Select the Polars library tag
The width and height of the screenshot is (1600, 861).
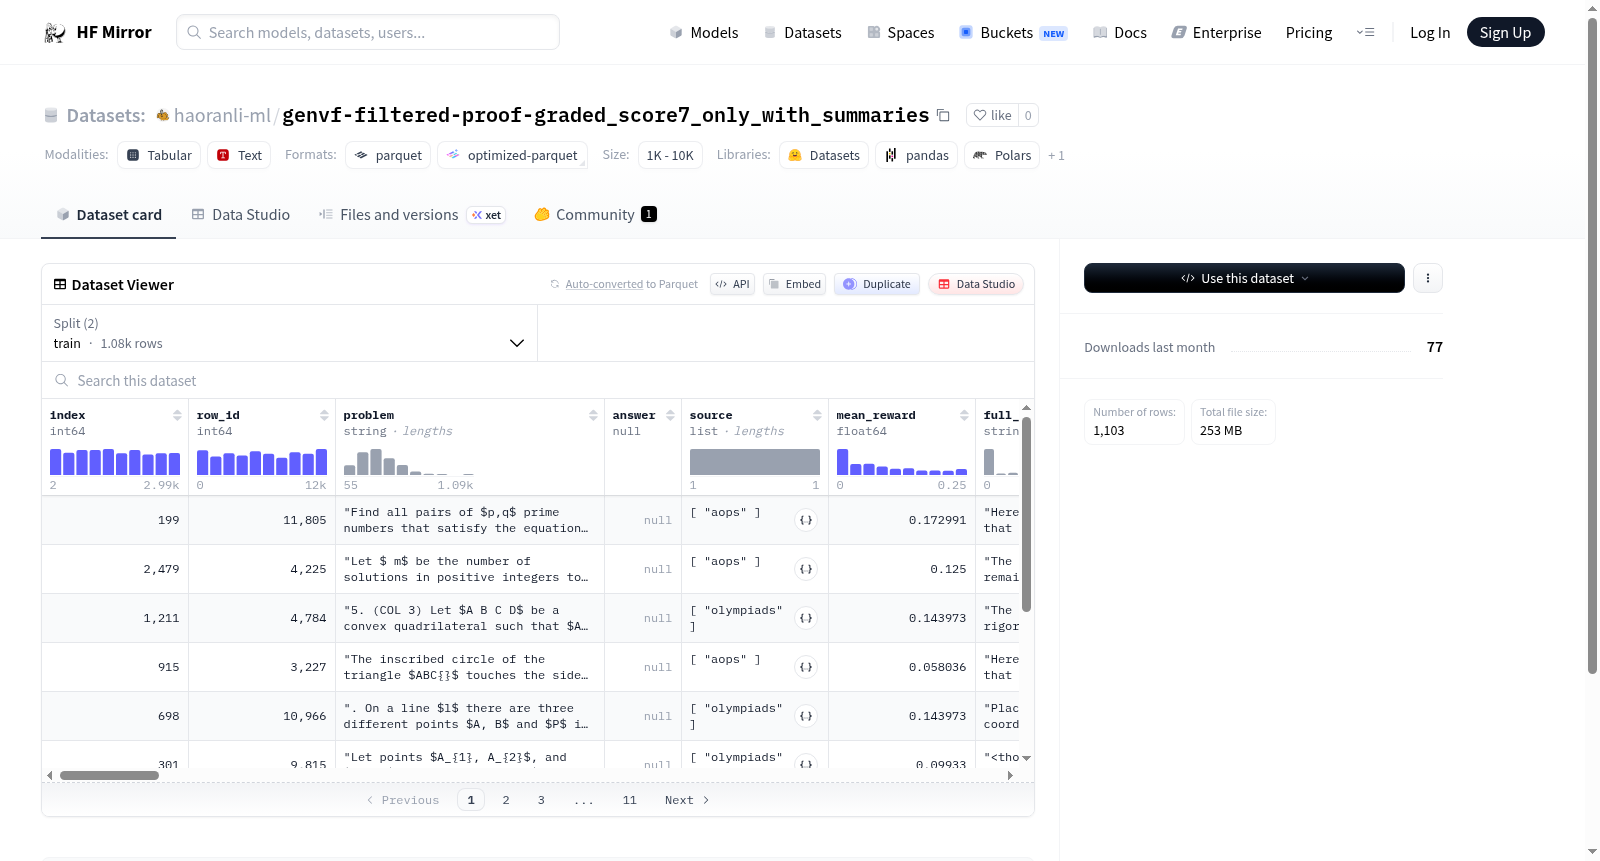pyautogui.click(x=1002, y=155)
